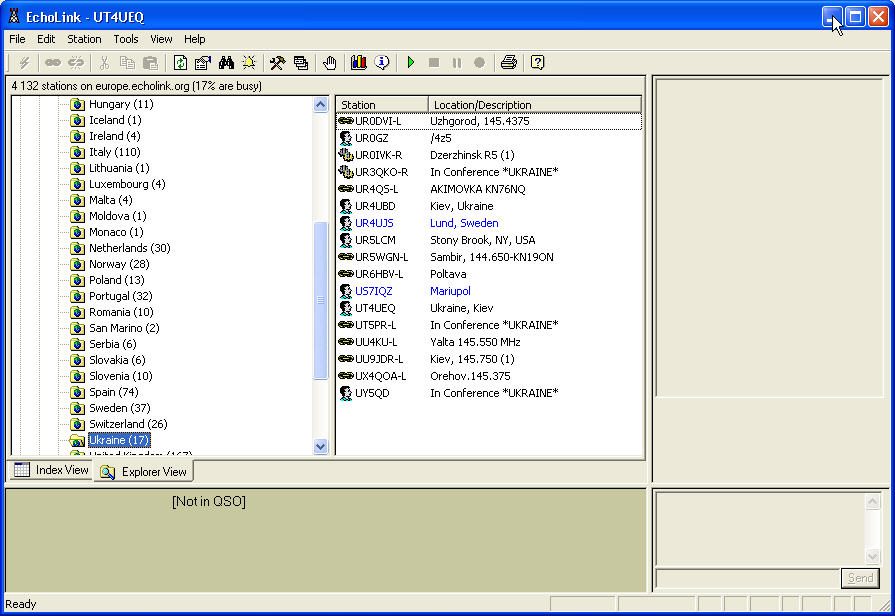The image size is (895, 616).
Task: Select station UR4UBD
Action: [489, 206]
